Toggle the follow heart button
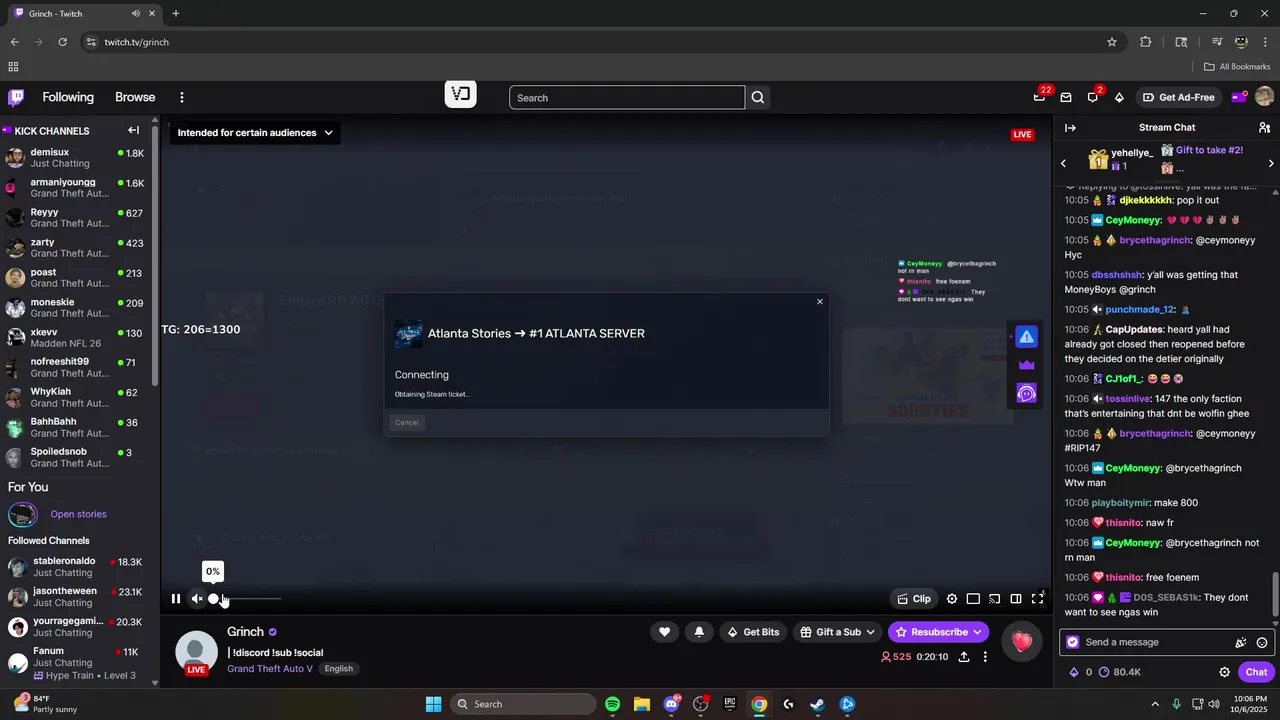 [664, 632]
